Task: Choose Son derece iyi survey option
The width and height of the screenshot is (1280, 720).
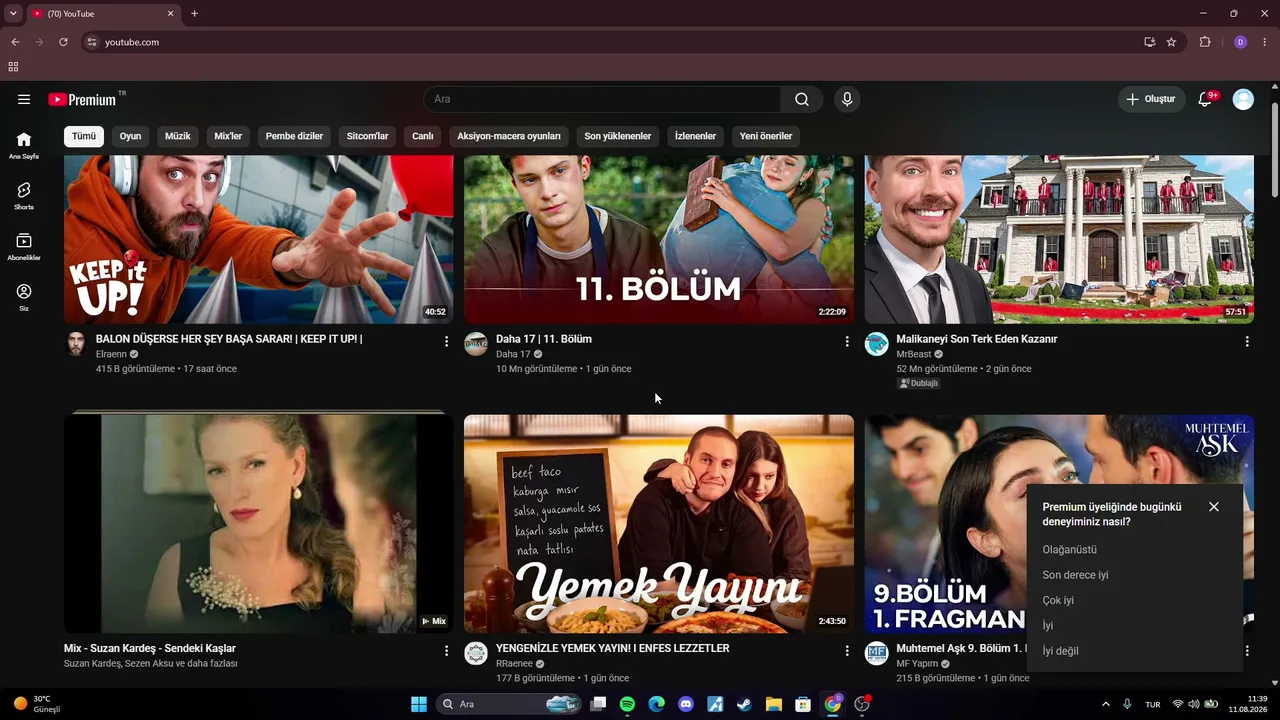Action: pos(1075,575)
